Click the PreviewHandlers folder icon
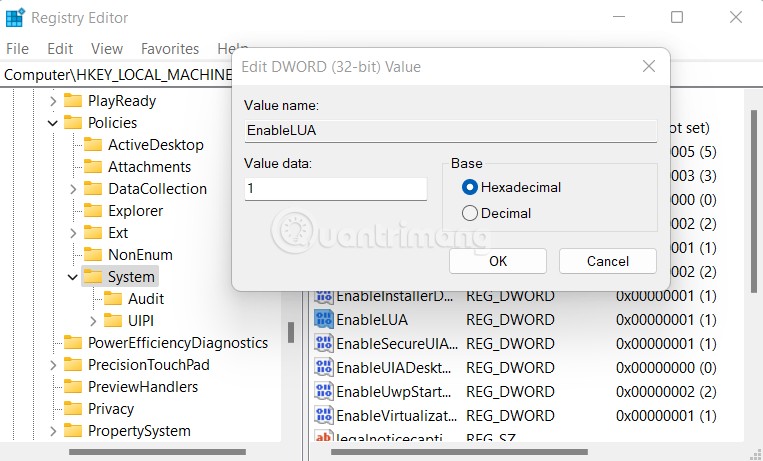The image size is (763, 461). [x=73, y=387]
